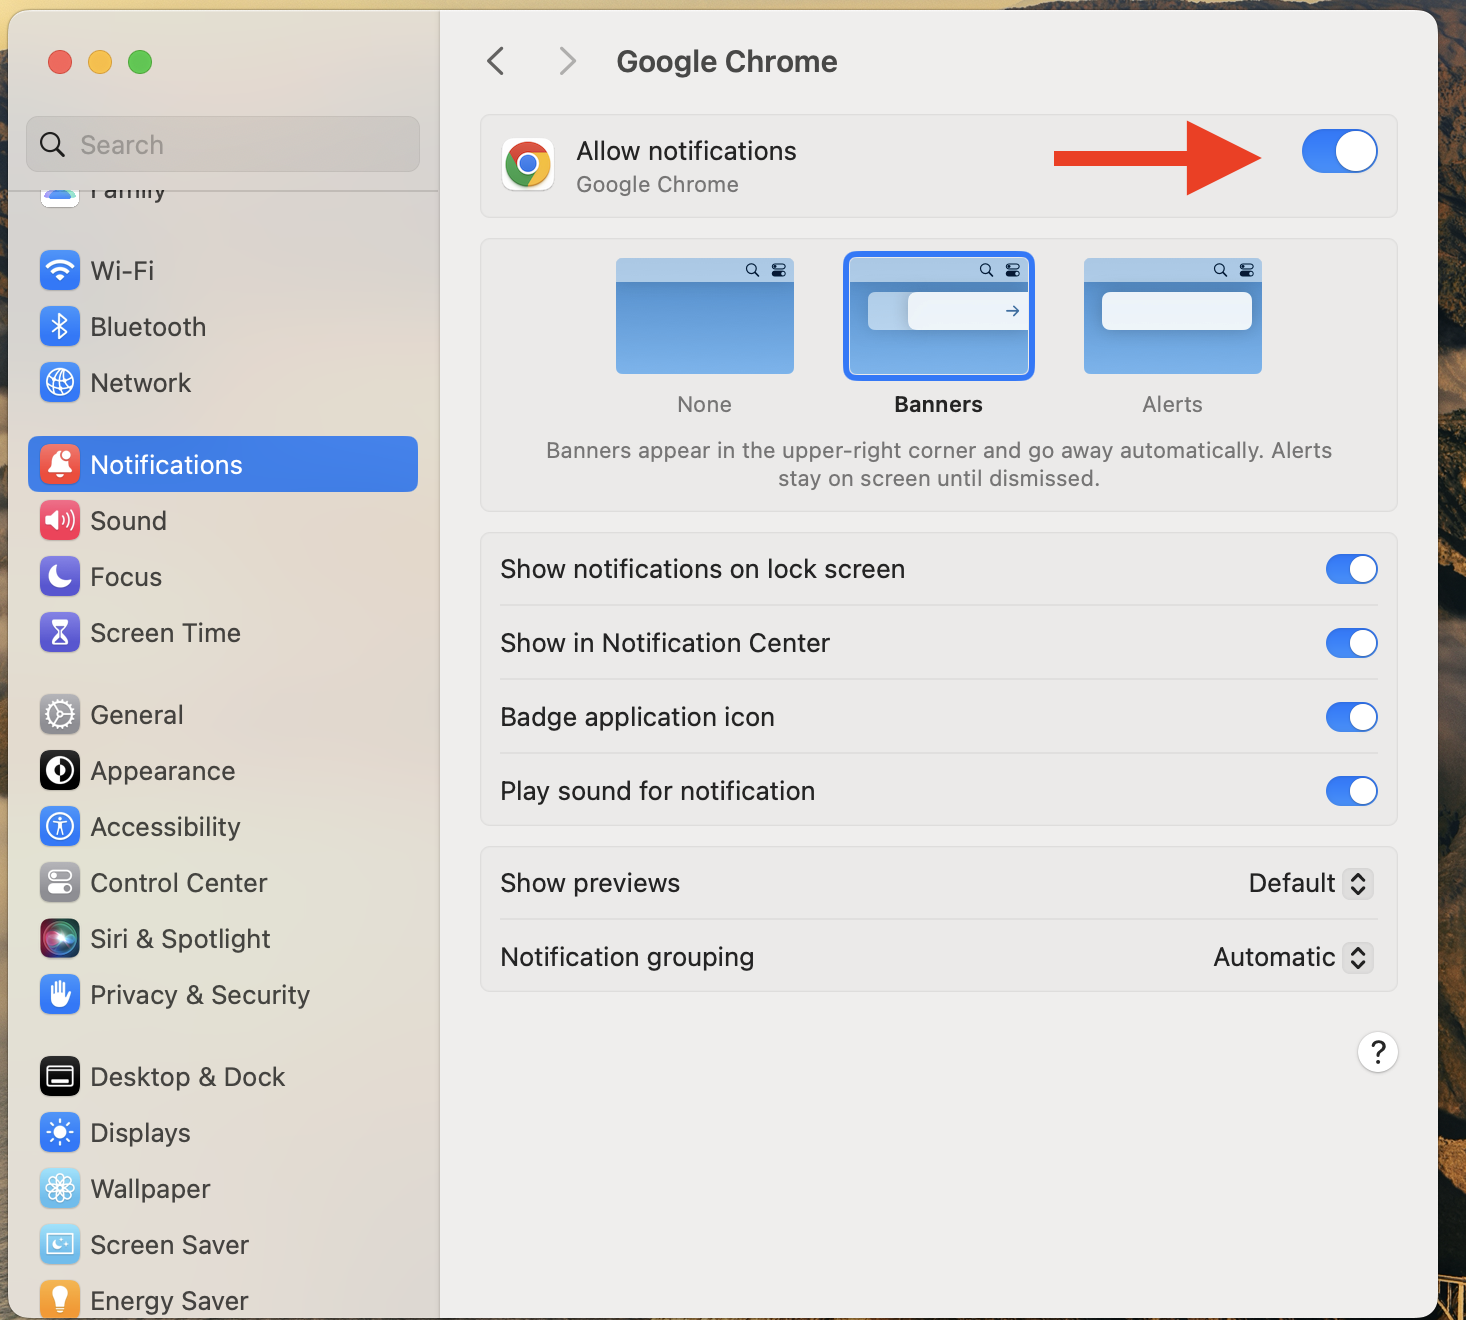The height and width of the screenshot is (1320, 1466).
Task: Click the Google Chrome app icon
Action: [x=528, y=165]
